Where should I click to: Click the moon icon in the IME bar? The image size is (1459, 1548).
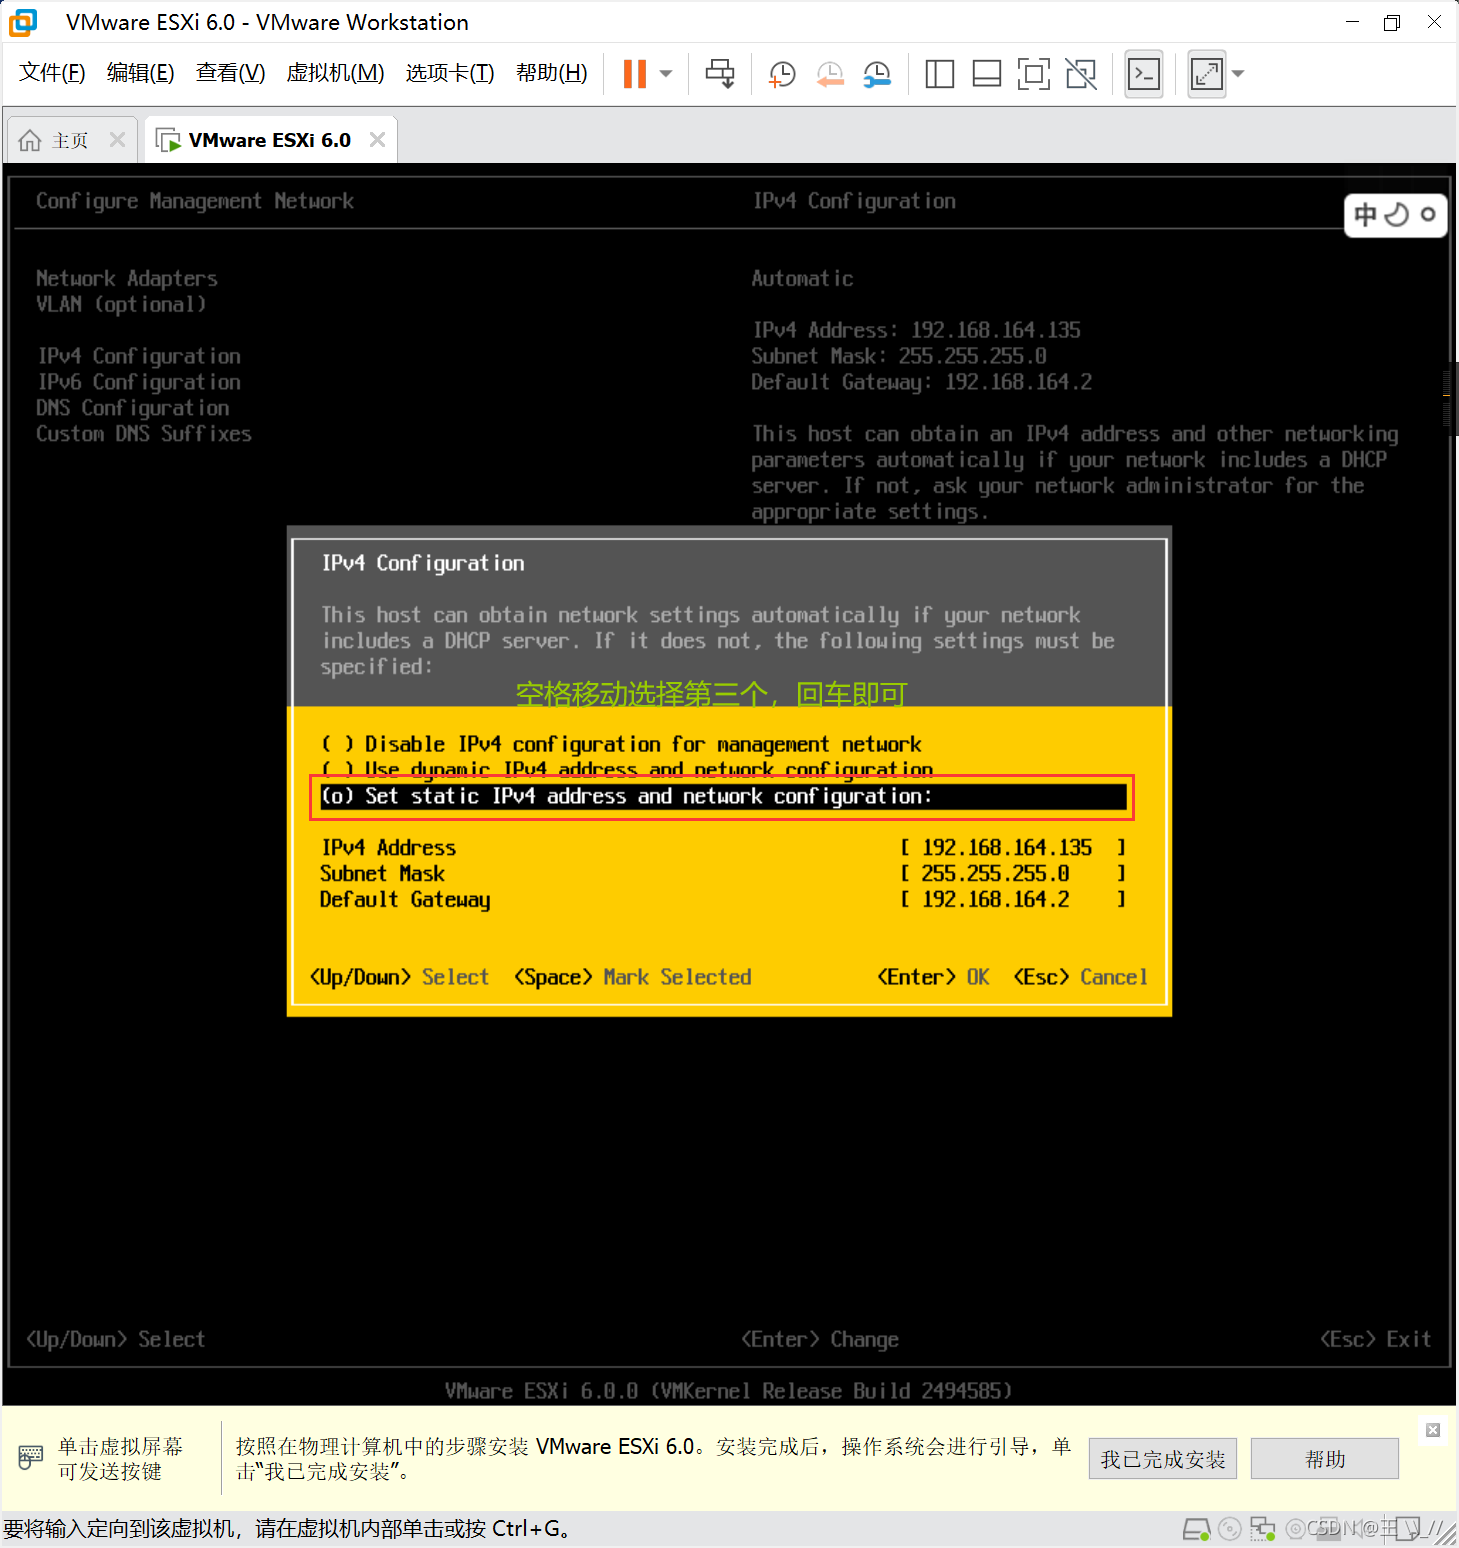[x=1396, y=214]
